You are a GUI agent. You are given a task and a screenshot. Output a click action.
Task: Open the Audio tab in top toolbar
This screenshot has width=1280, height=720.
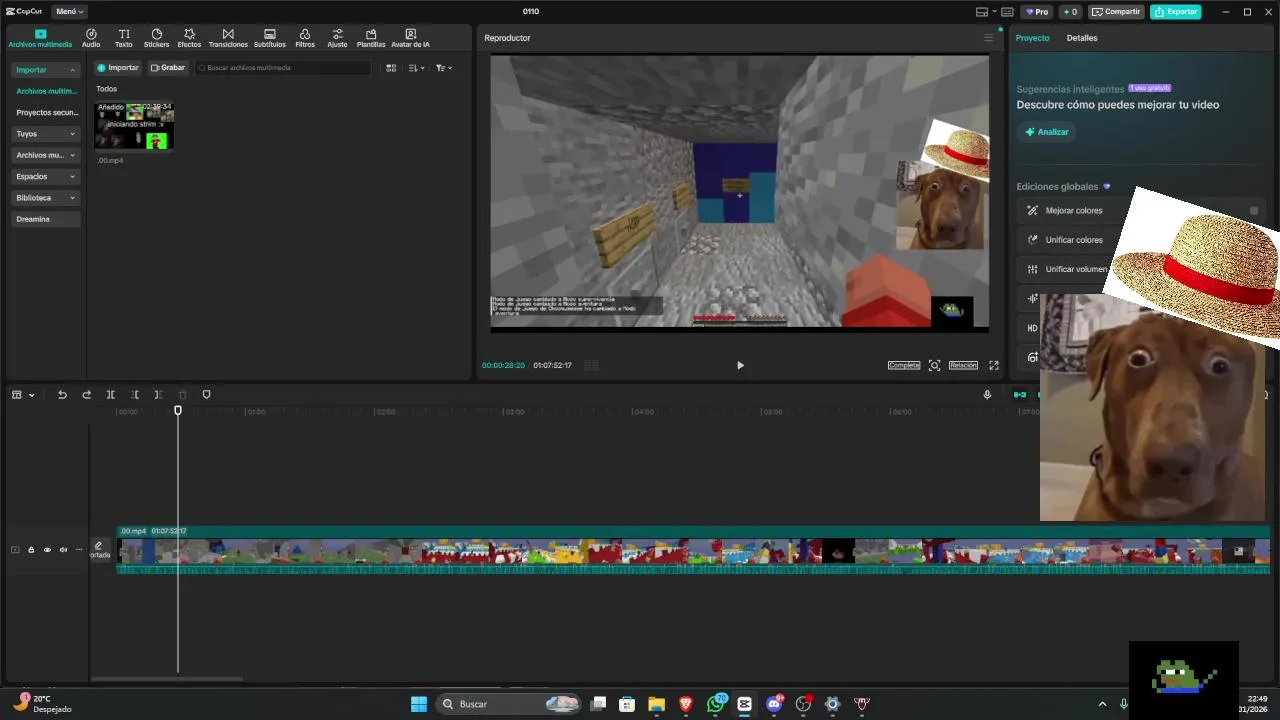tap(91, 38)
